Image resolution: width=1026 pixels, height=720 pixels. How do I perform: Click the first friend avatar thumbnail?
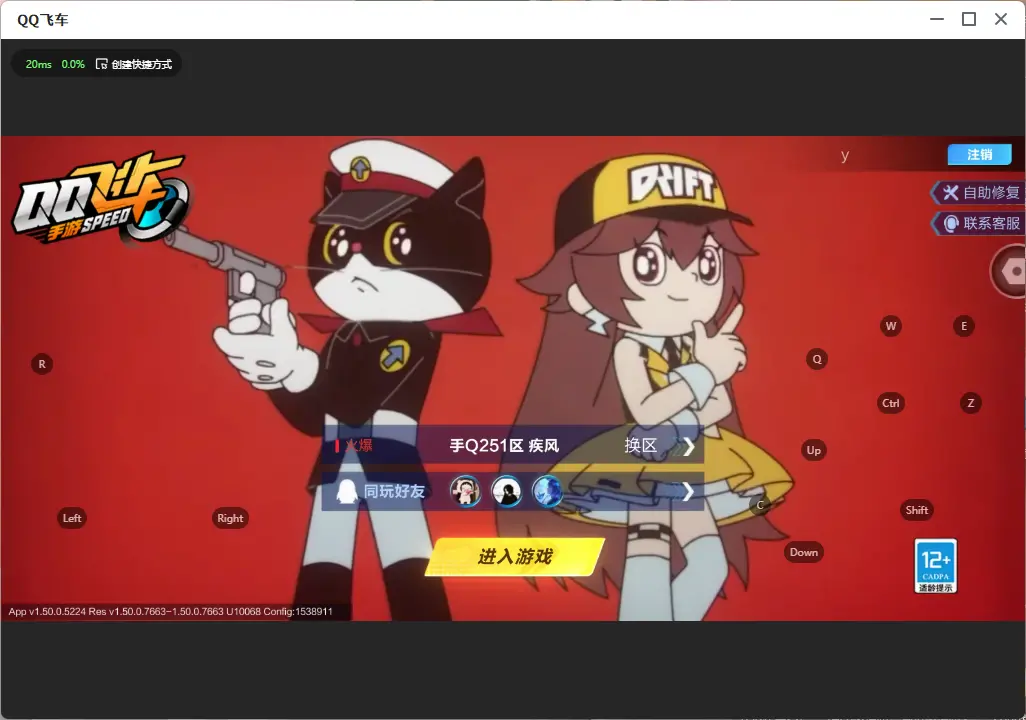tap(465, 492)
